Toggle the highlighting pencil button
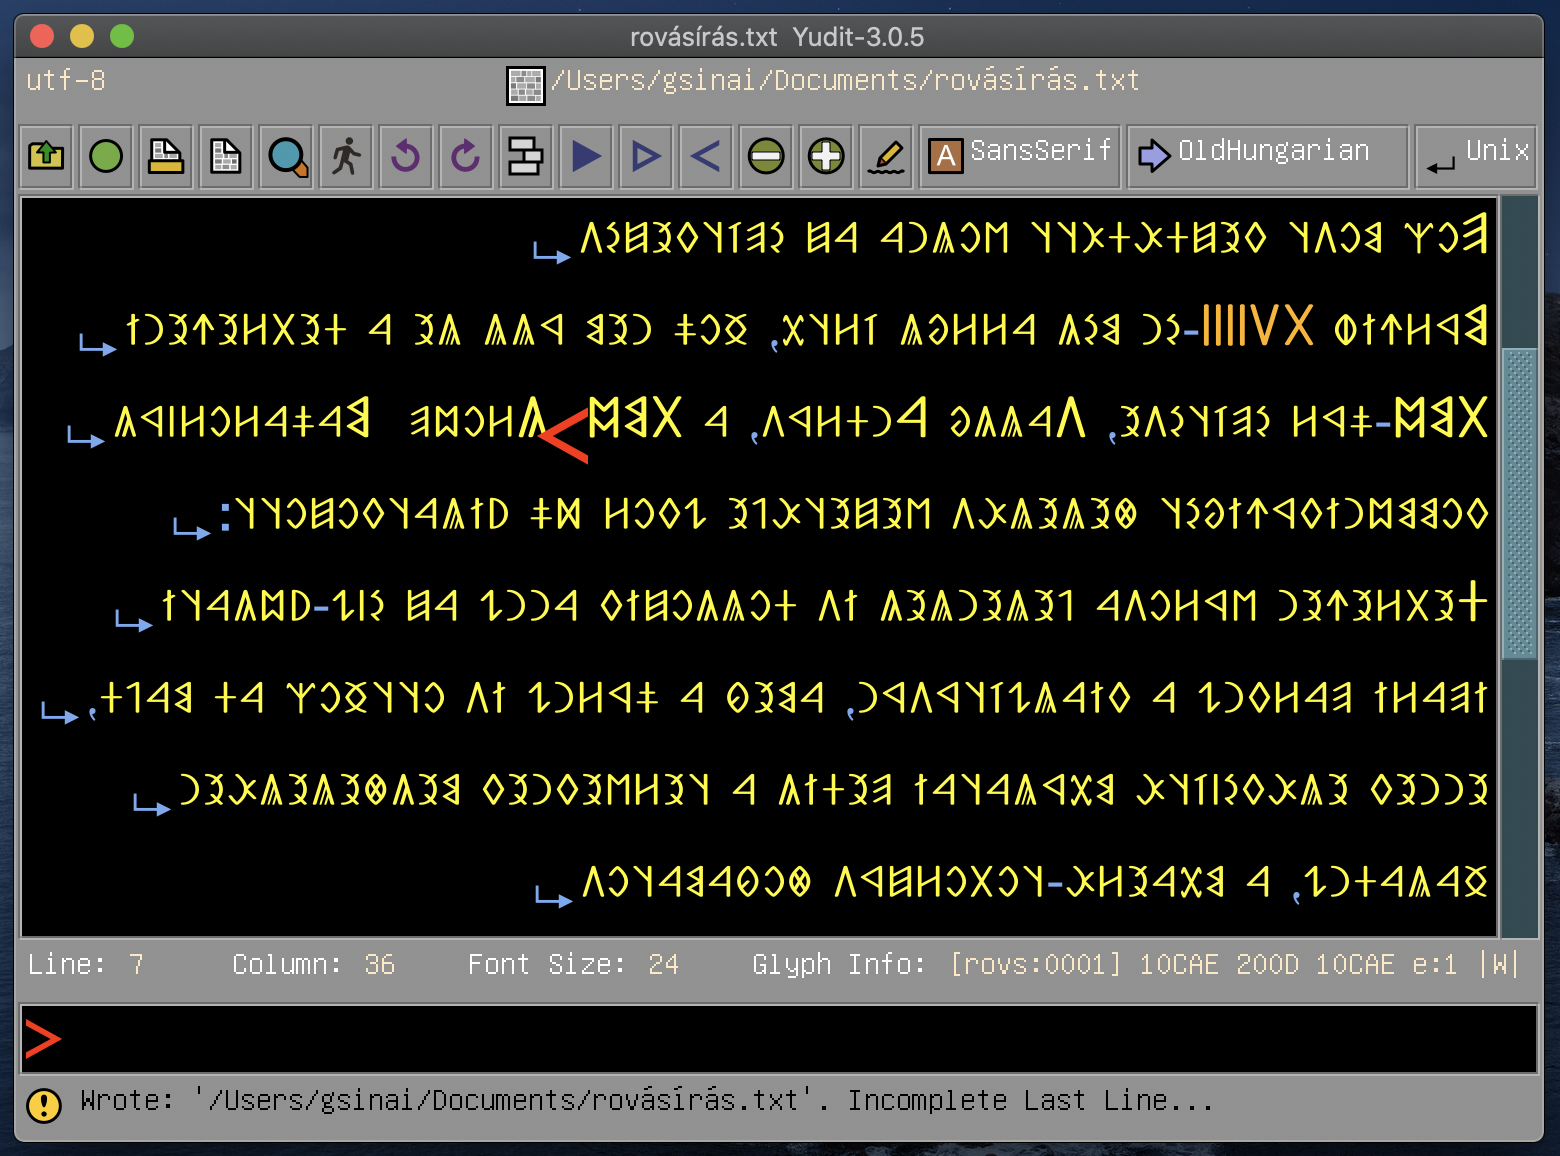1560x1156 pixels. click(886, 156)
